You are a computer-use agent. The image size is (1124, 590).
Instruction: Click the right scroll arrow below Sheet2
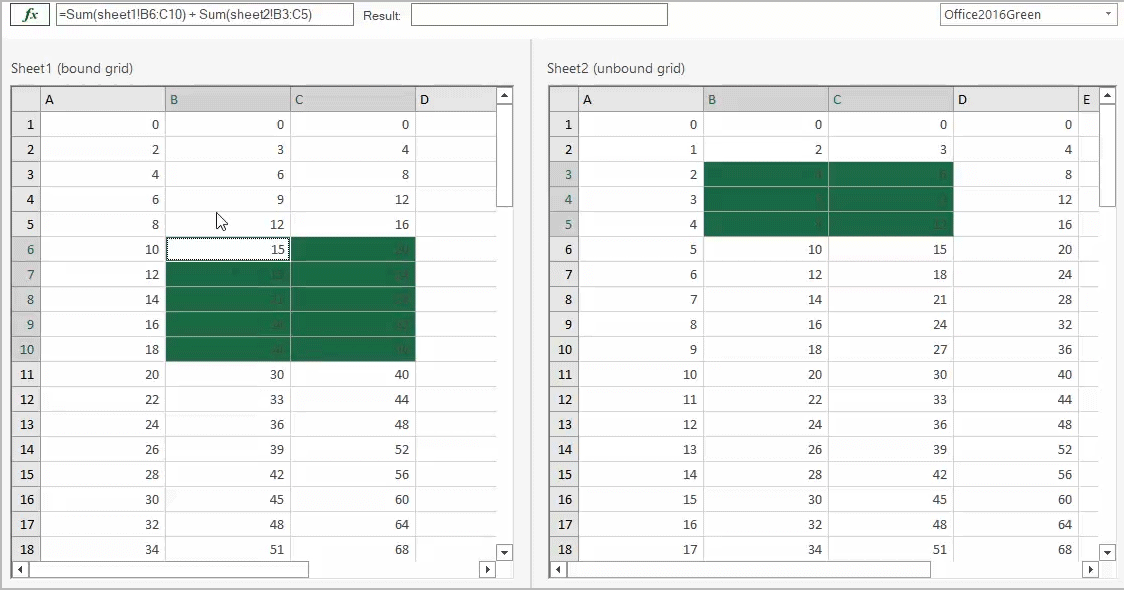pos(1091,569)
